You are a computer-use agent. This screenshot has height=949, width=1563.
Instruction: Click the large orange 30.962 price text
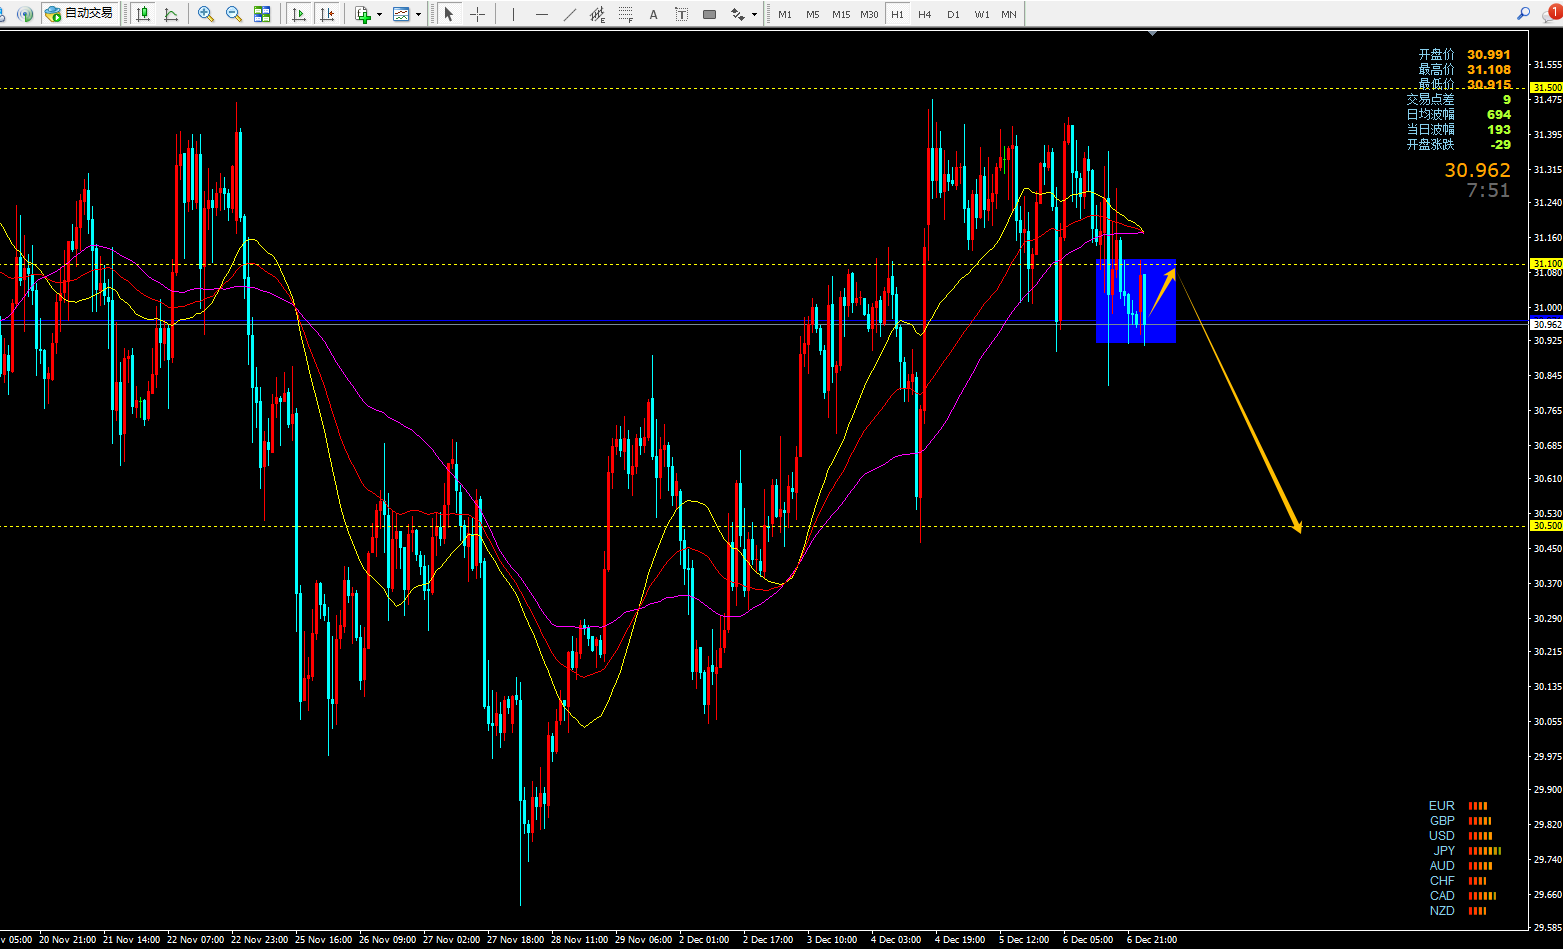1477,170
